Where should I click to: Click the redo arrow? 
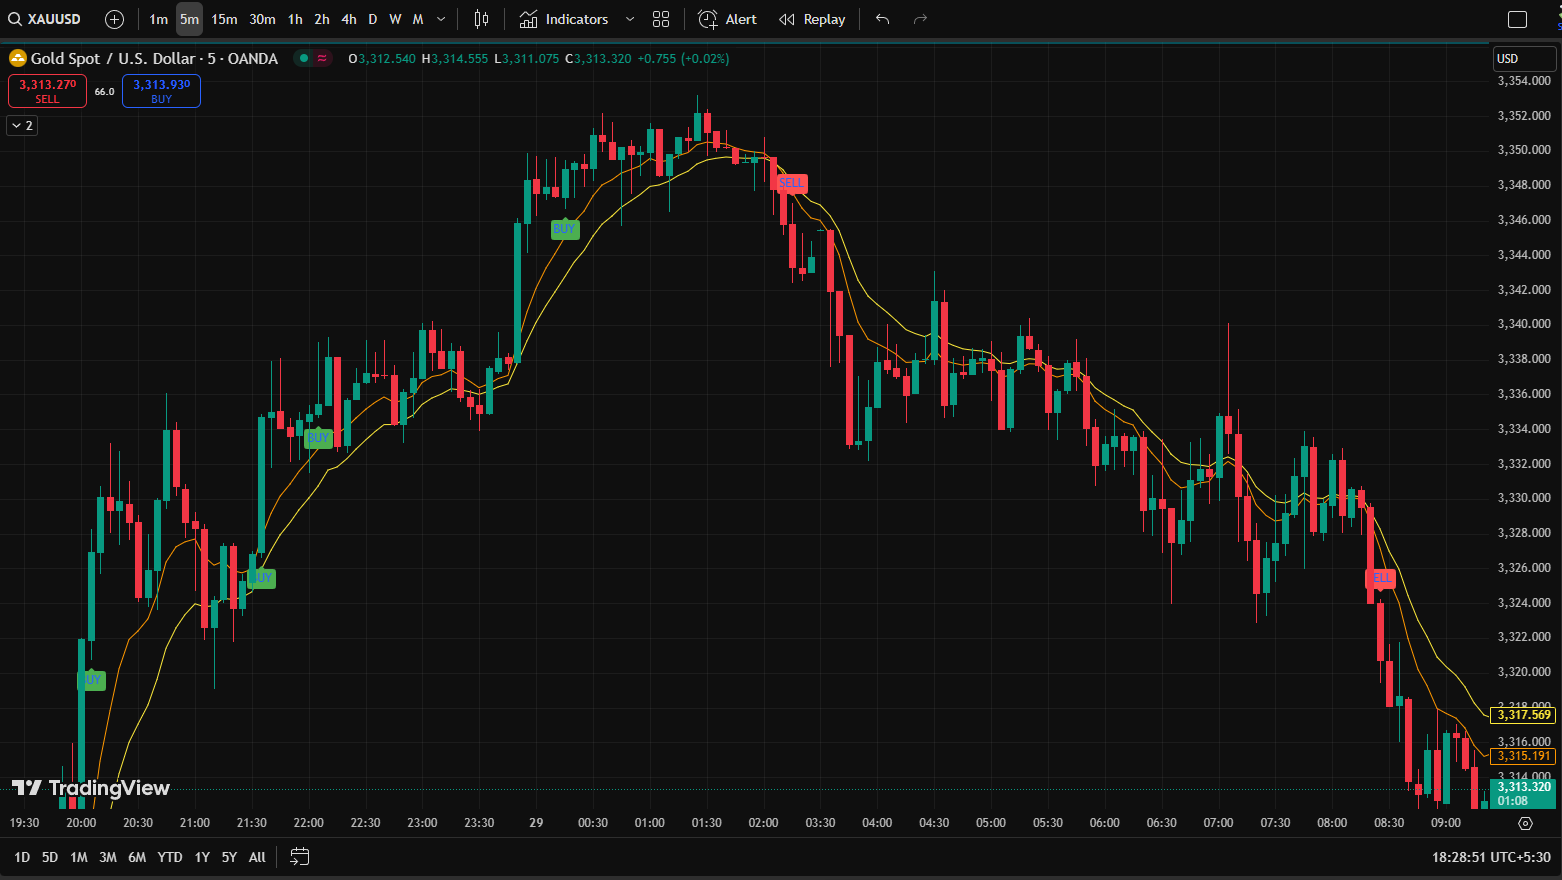click(x=920, y=19)
